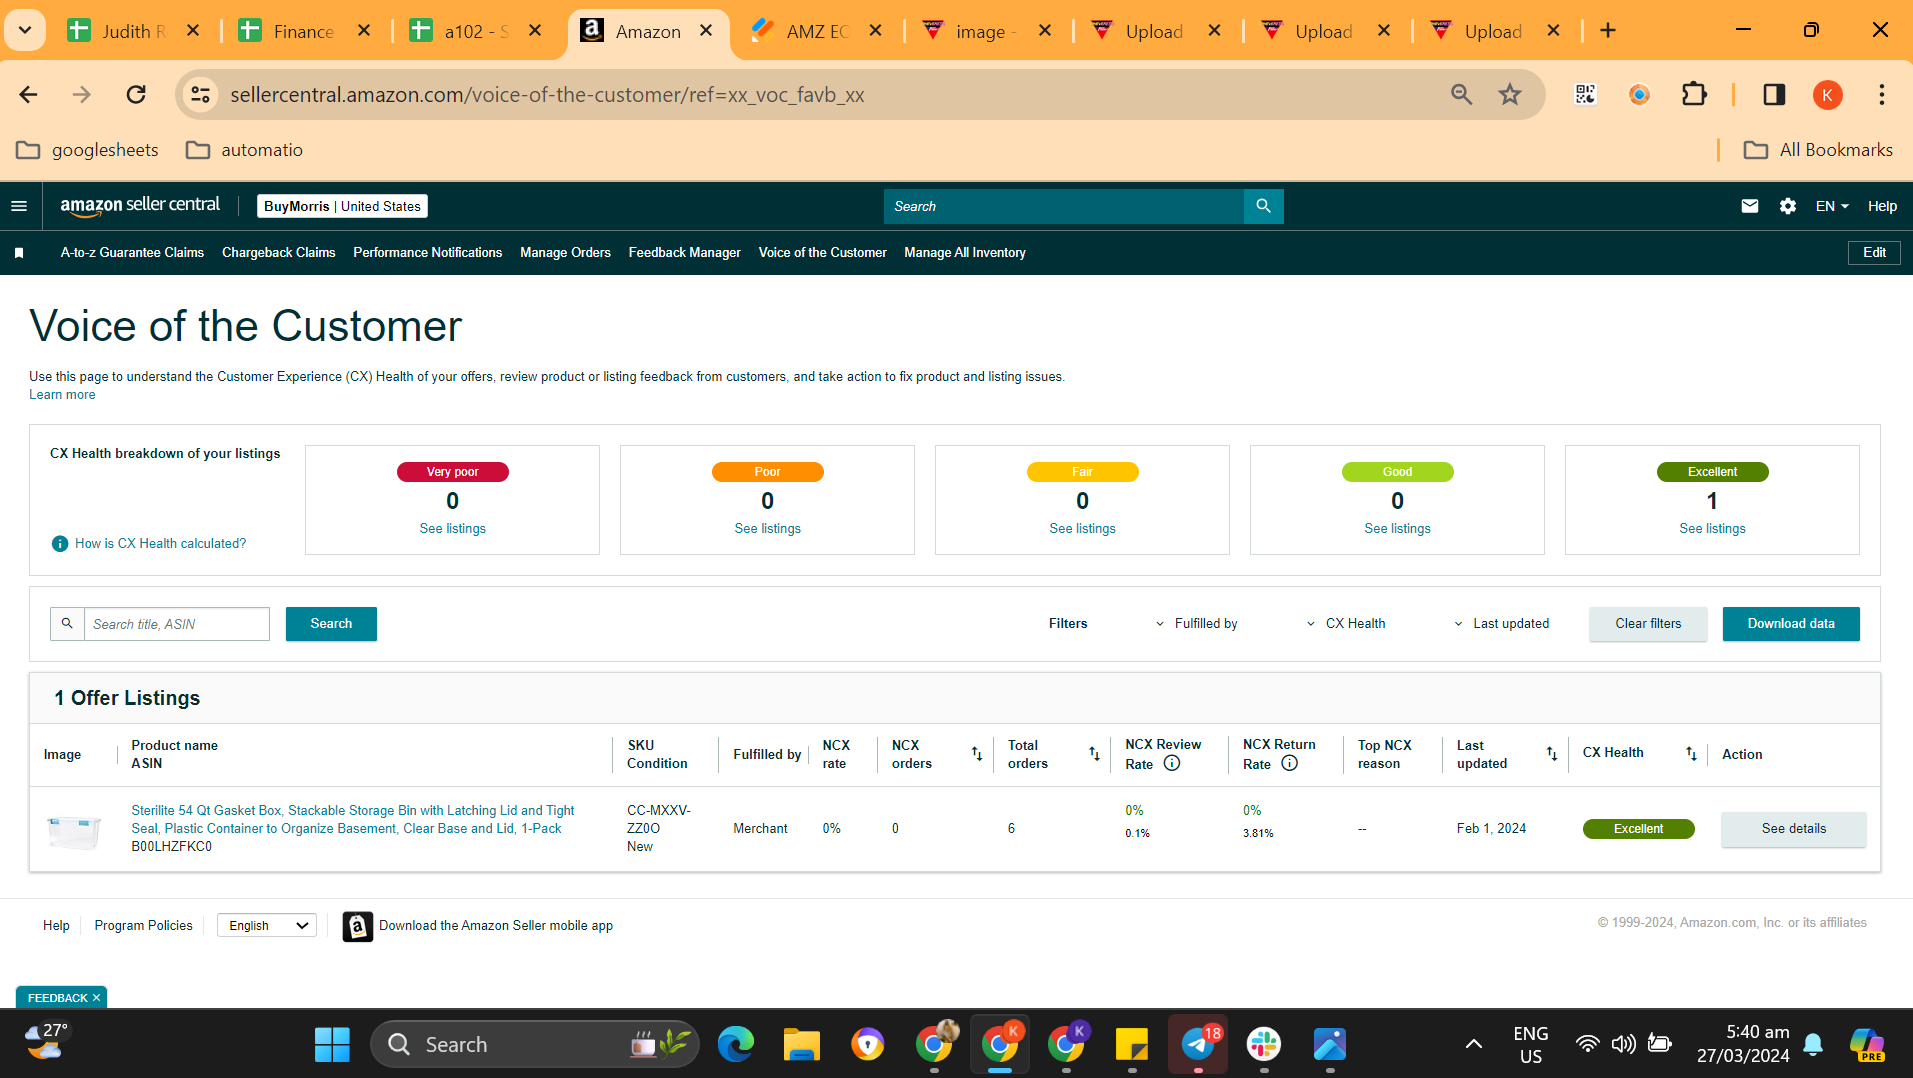Open How is CX Health calculated link
This screenshot has height=1078, width=1913.
coord(160,544)
